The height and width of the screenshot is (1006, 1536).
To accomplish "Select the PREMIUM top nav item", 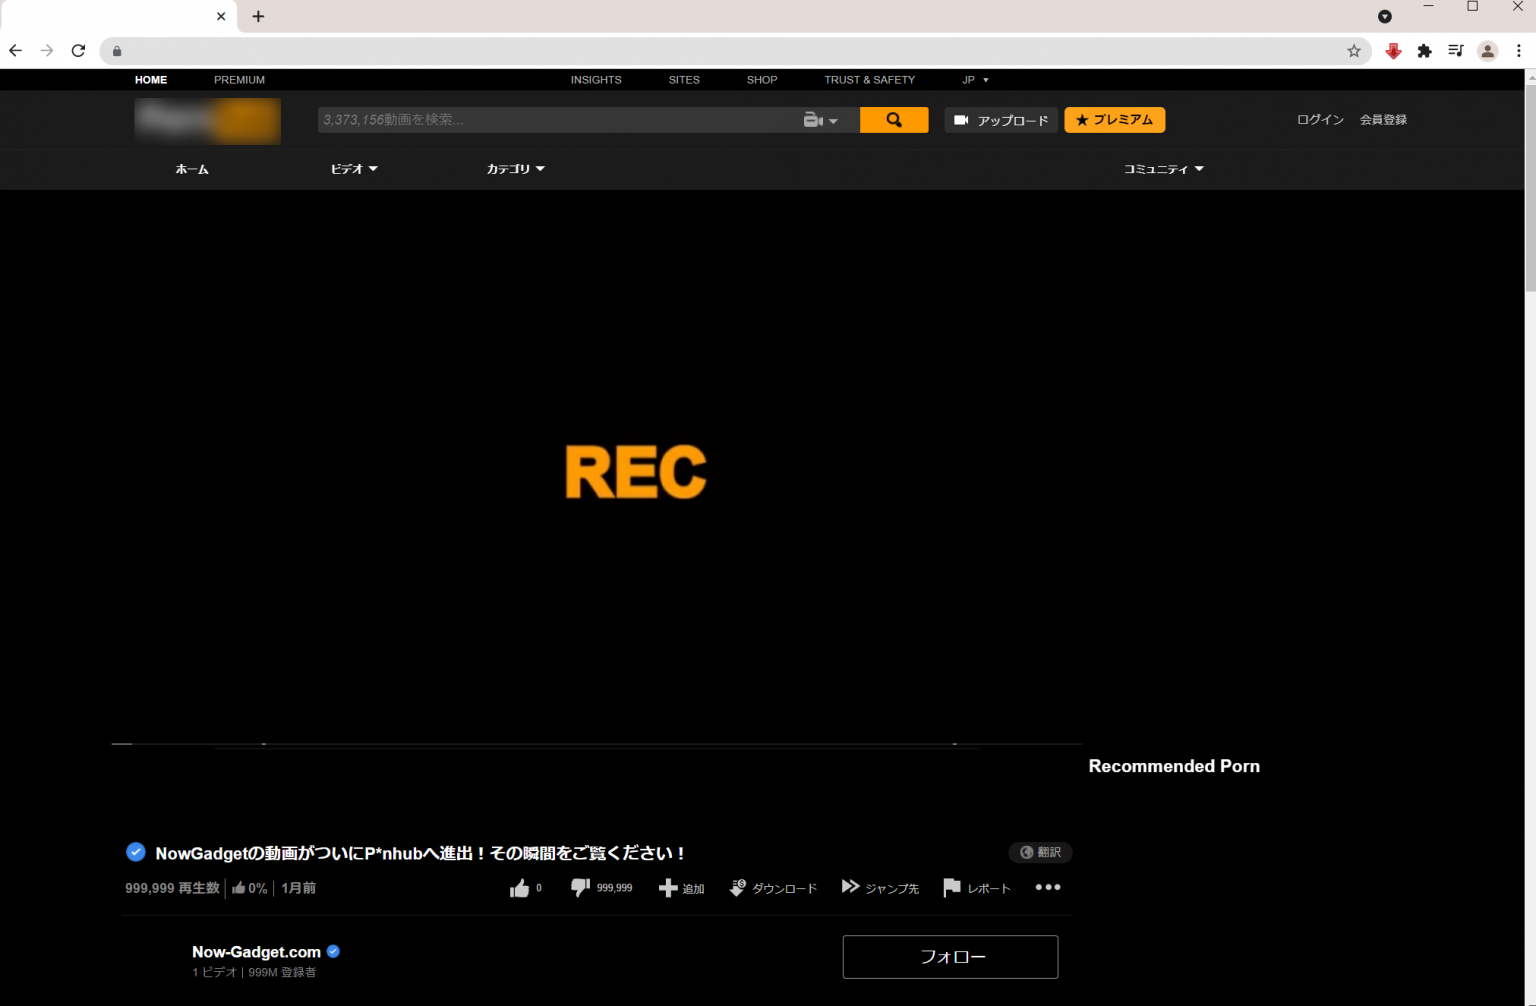I will click(x=239, y=80).
